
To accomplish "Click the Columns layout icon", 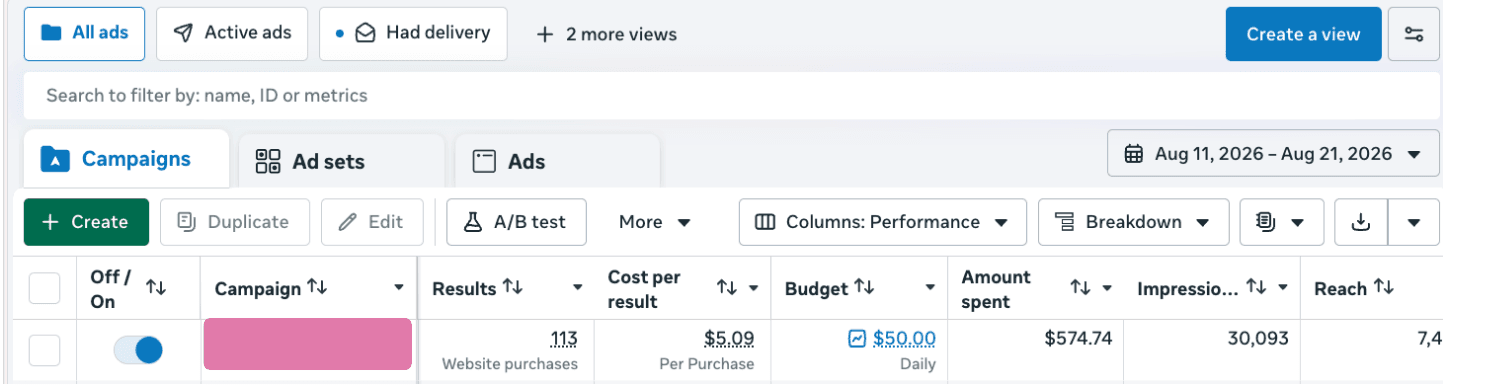I will coord(765,222).
